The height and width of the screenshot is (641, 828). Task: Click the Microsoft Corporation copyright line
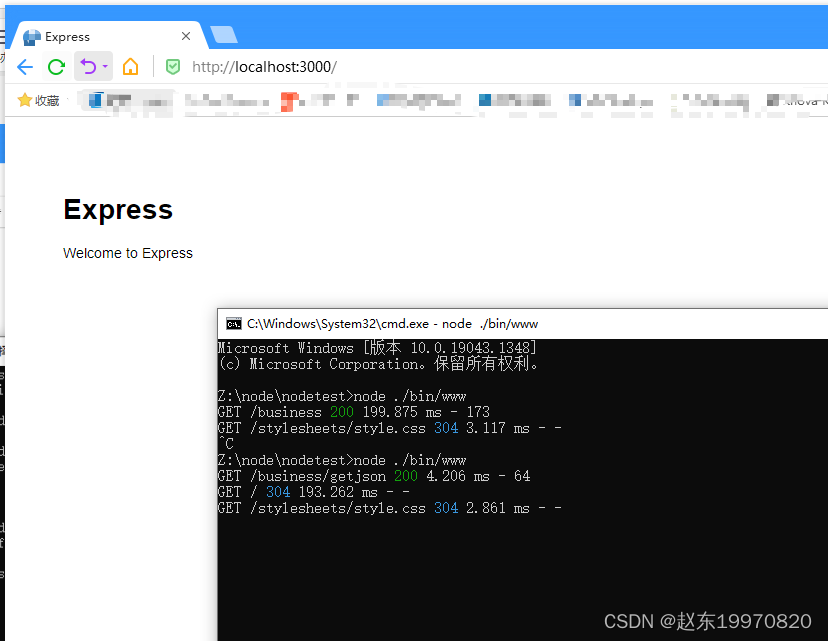(x=378, y=363)
